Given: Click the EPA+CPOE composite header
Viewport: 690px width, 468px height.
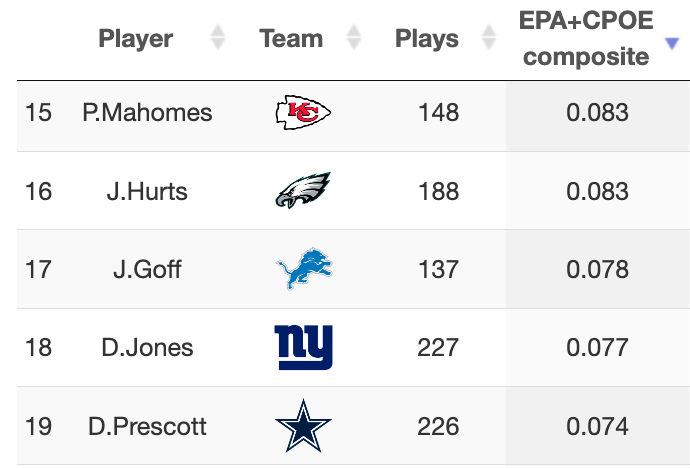Looking at the screenshot, I should click(586, 38).
